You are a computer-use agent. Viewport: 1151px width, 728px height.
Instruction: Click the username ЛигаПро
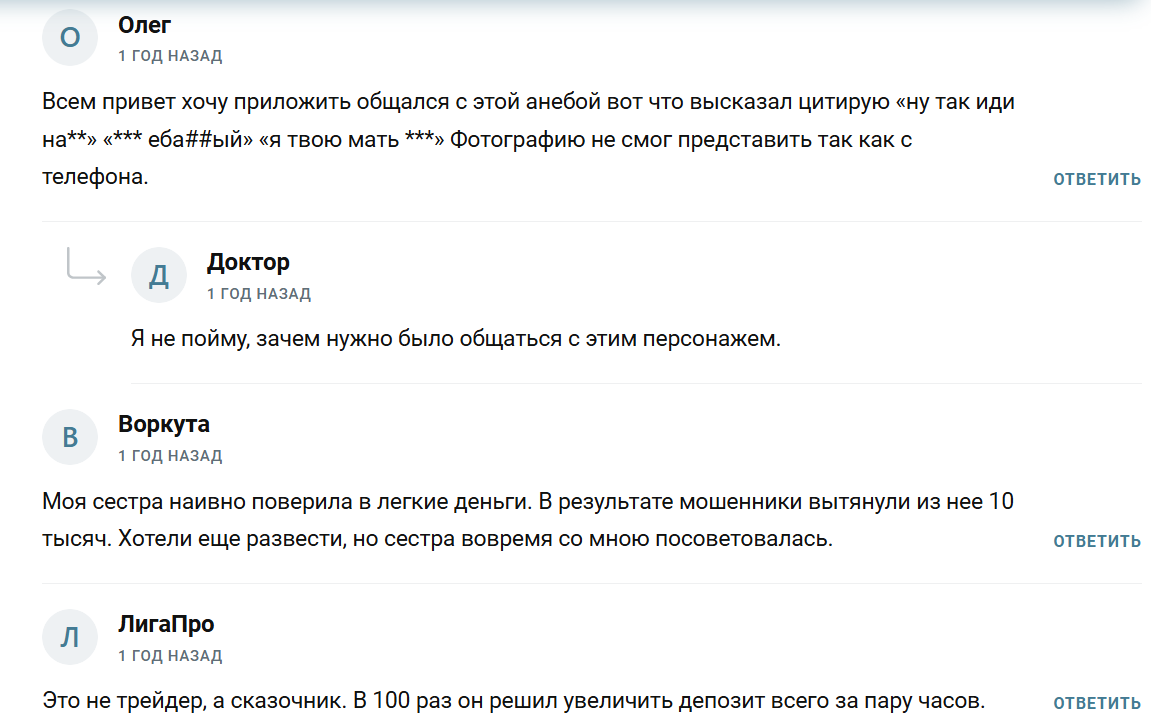pos(164,623)
